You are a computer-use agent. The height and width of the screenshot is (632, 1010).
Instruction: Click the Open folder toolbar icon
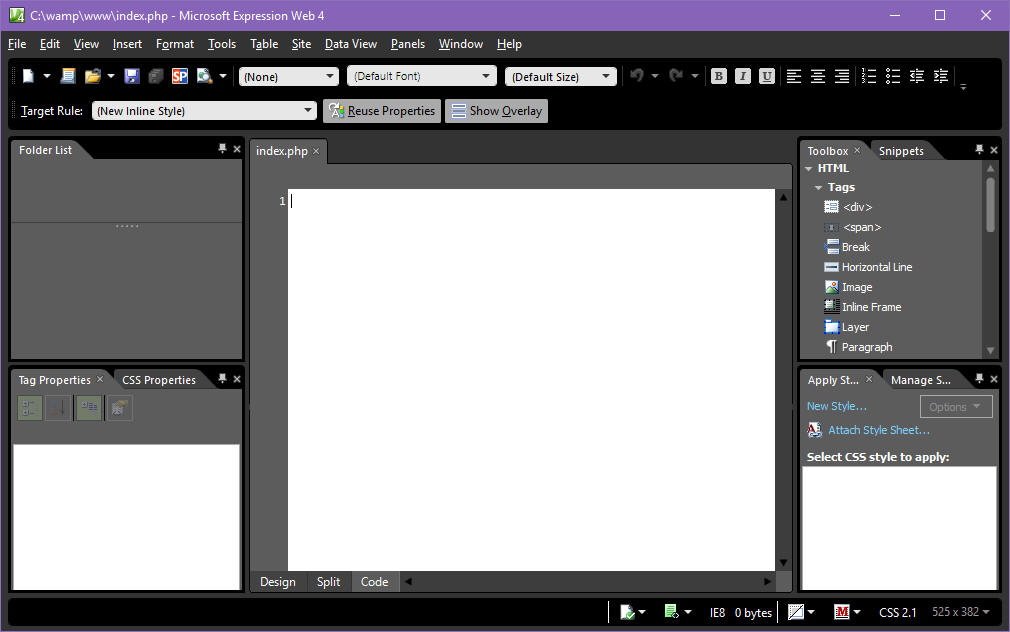pyautogui.click(x=93, y=76)
